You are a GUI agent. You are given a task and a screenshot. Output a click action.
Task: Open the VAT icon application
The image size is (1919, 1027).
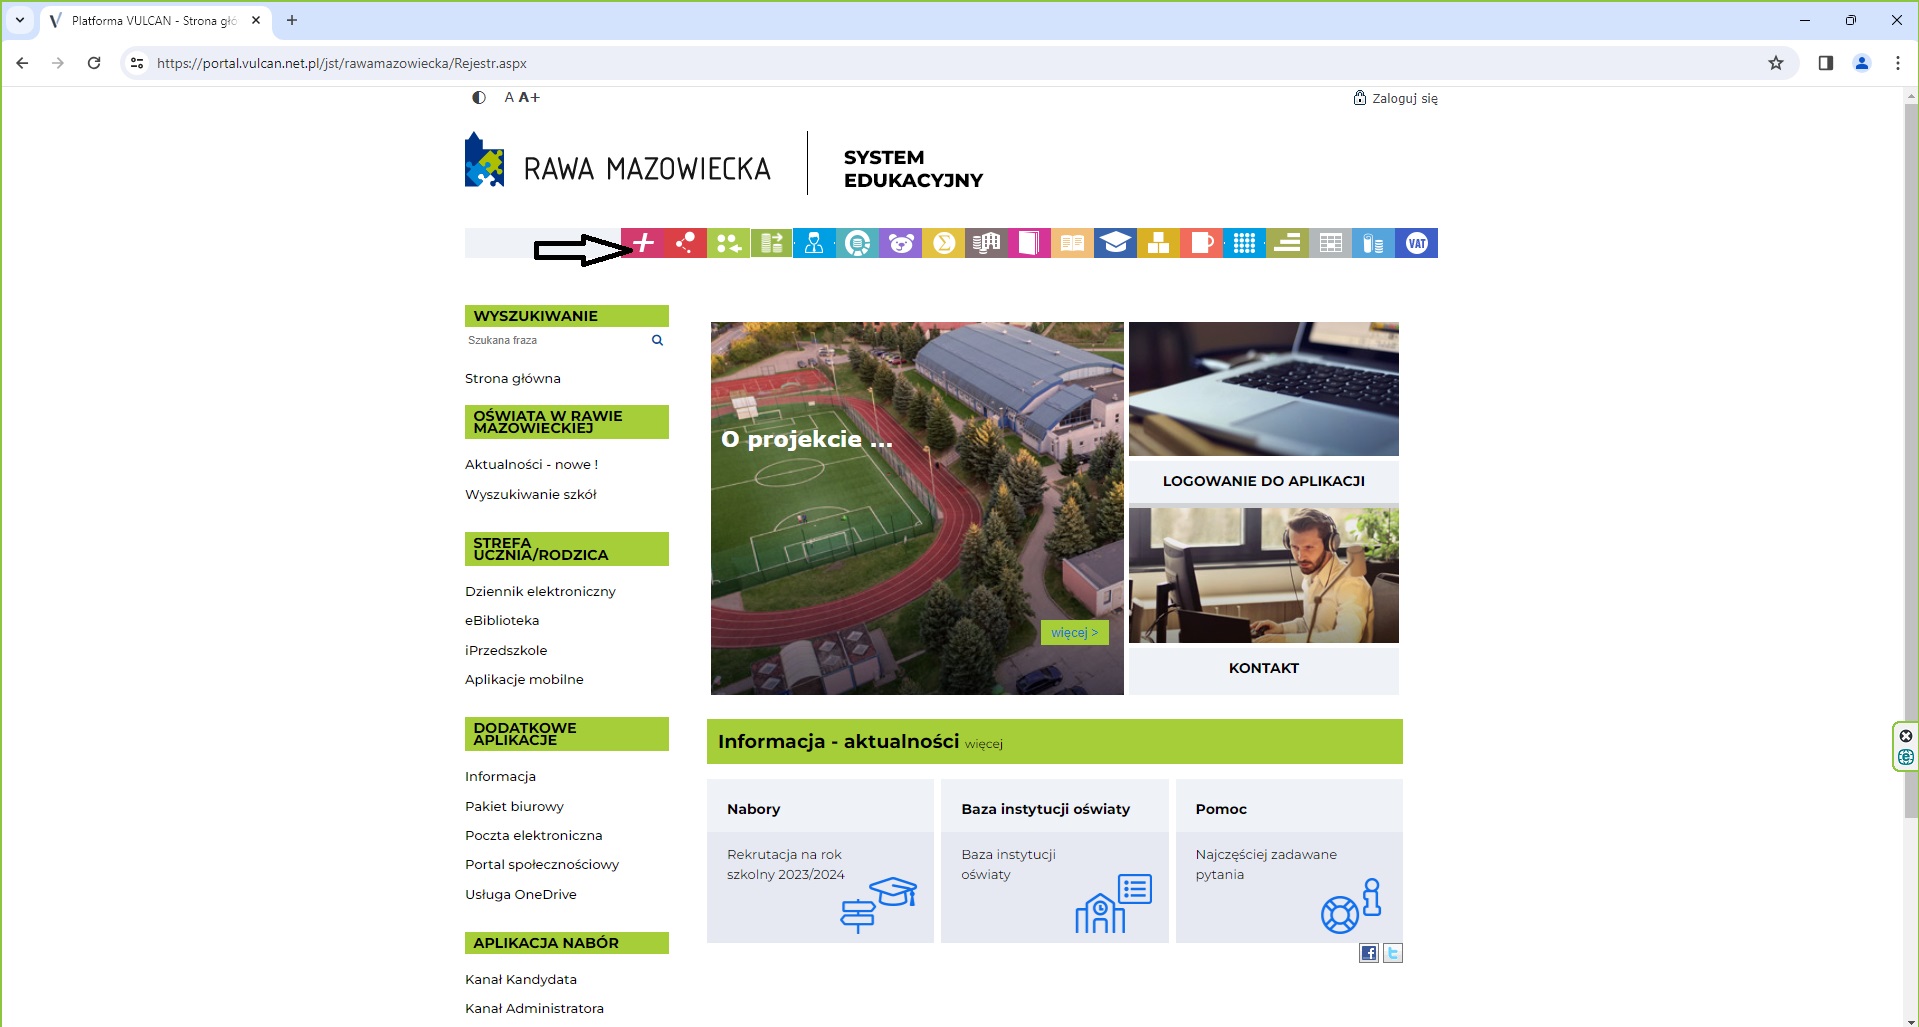coord(1416,243)
